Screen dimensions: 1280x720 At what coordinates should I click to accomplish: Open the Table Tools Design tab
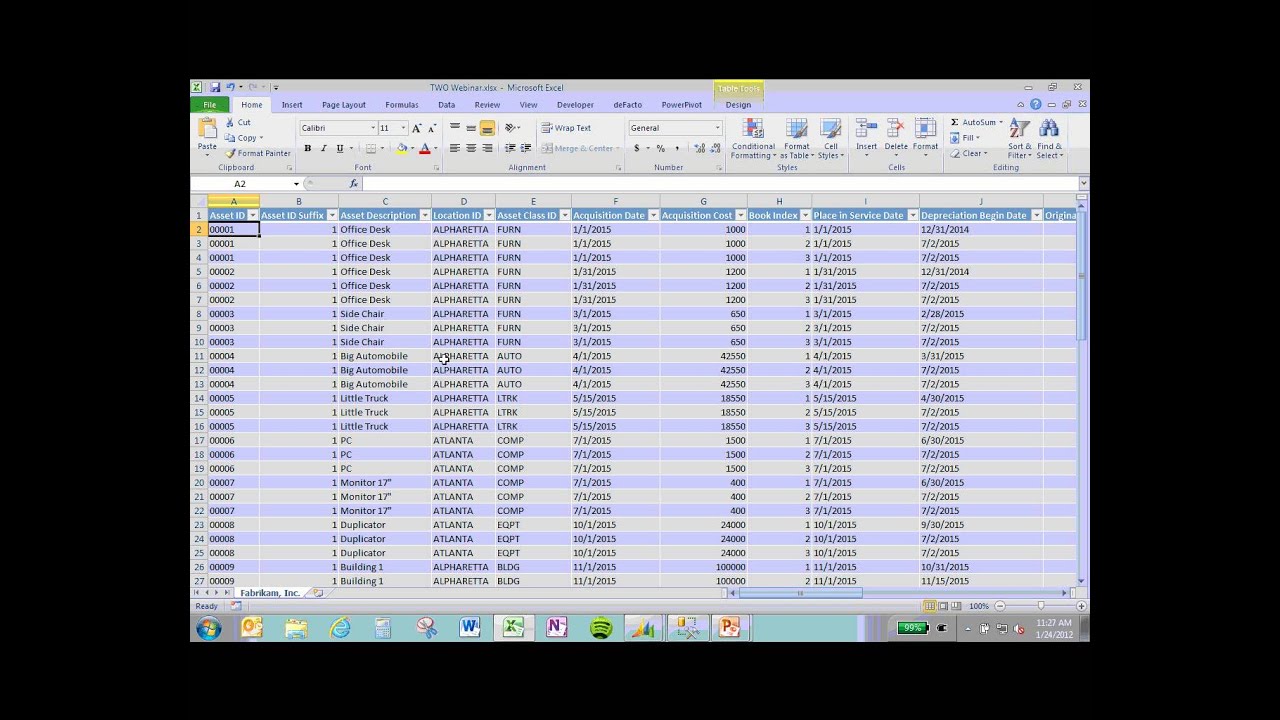pyautogui.click(x=738, y=105)
